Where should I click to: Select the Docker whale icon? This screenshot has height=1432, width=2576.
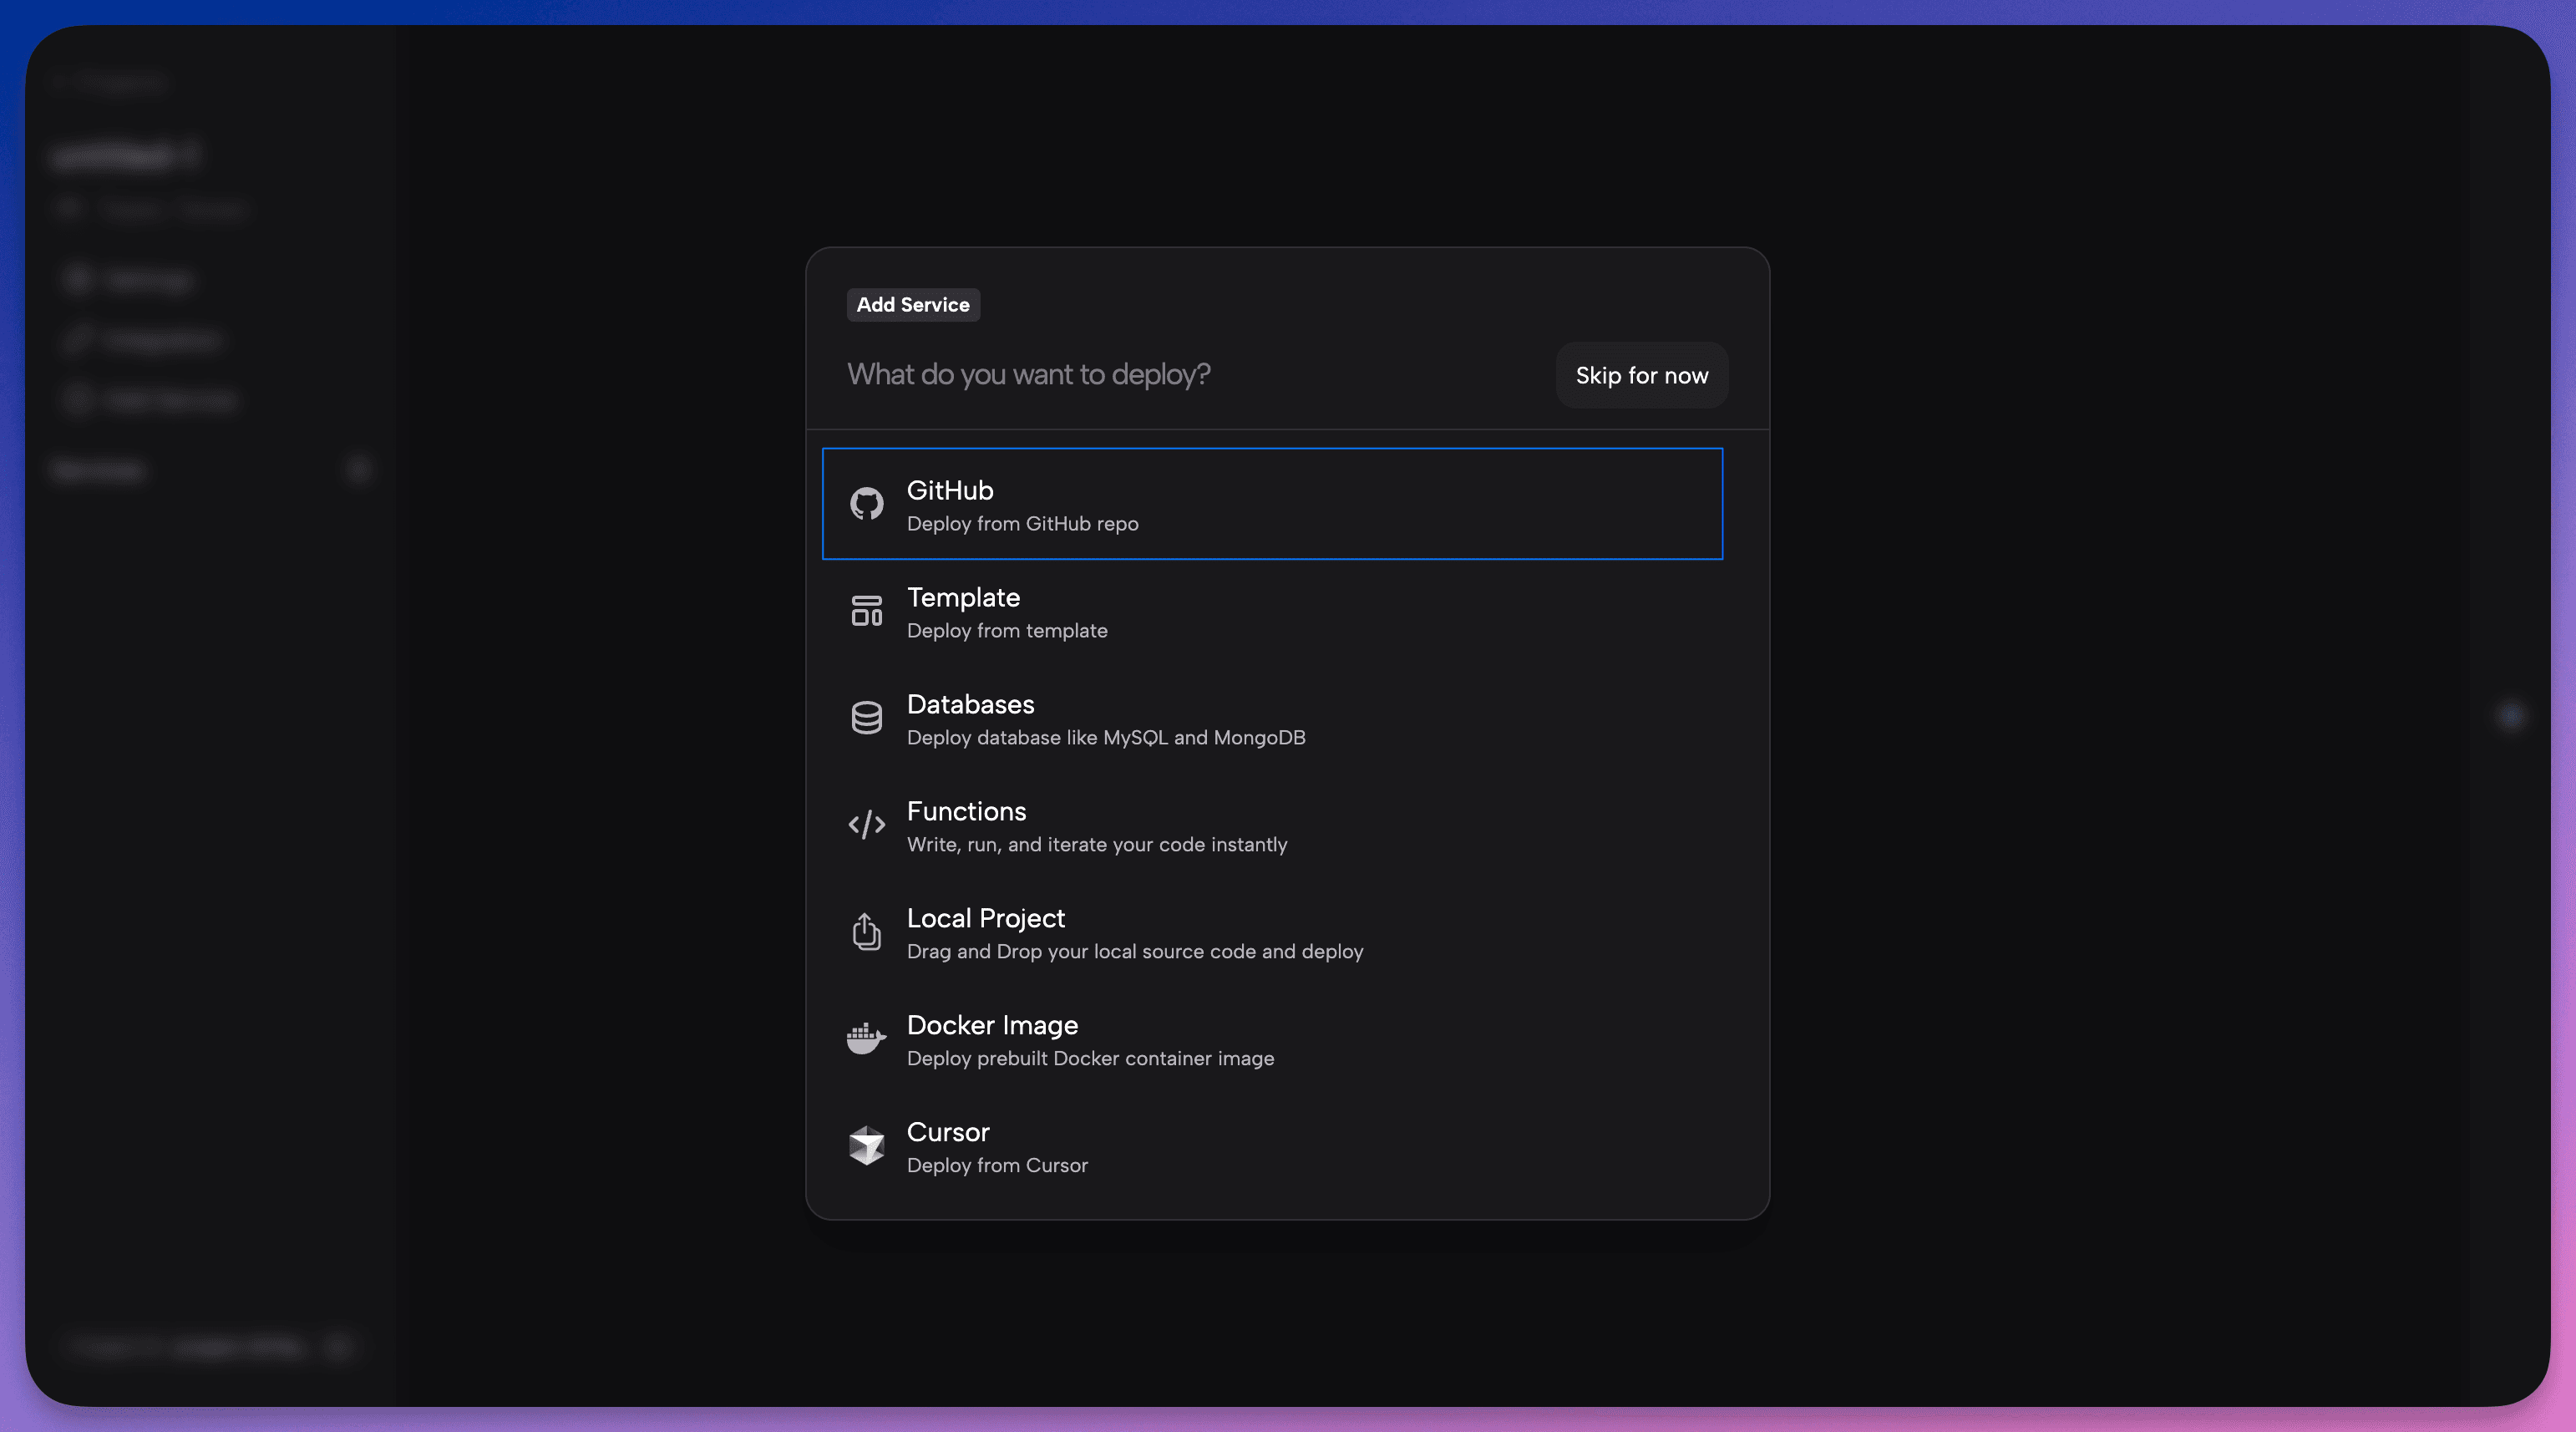coord(866,1038)
